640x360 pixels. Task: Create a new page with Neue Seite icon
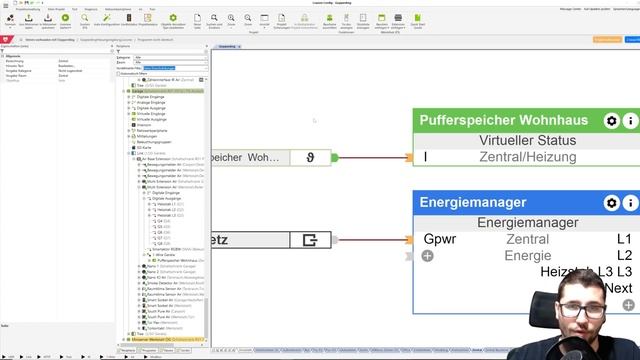point(197,18)
